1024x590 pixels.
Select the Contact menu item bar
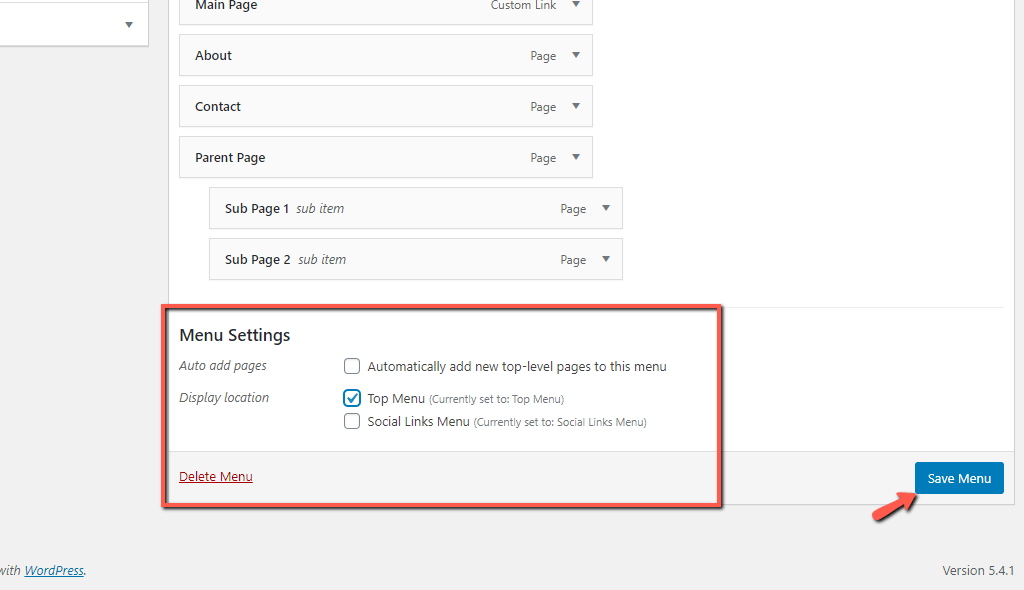tap(386, 107)
